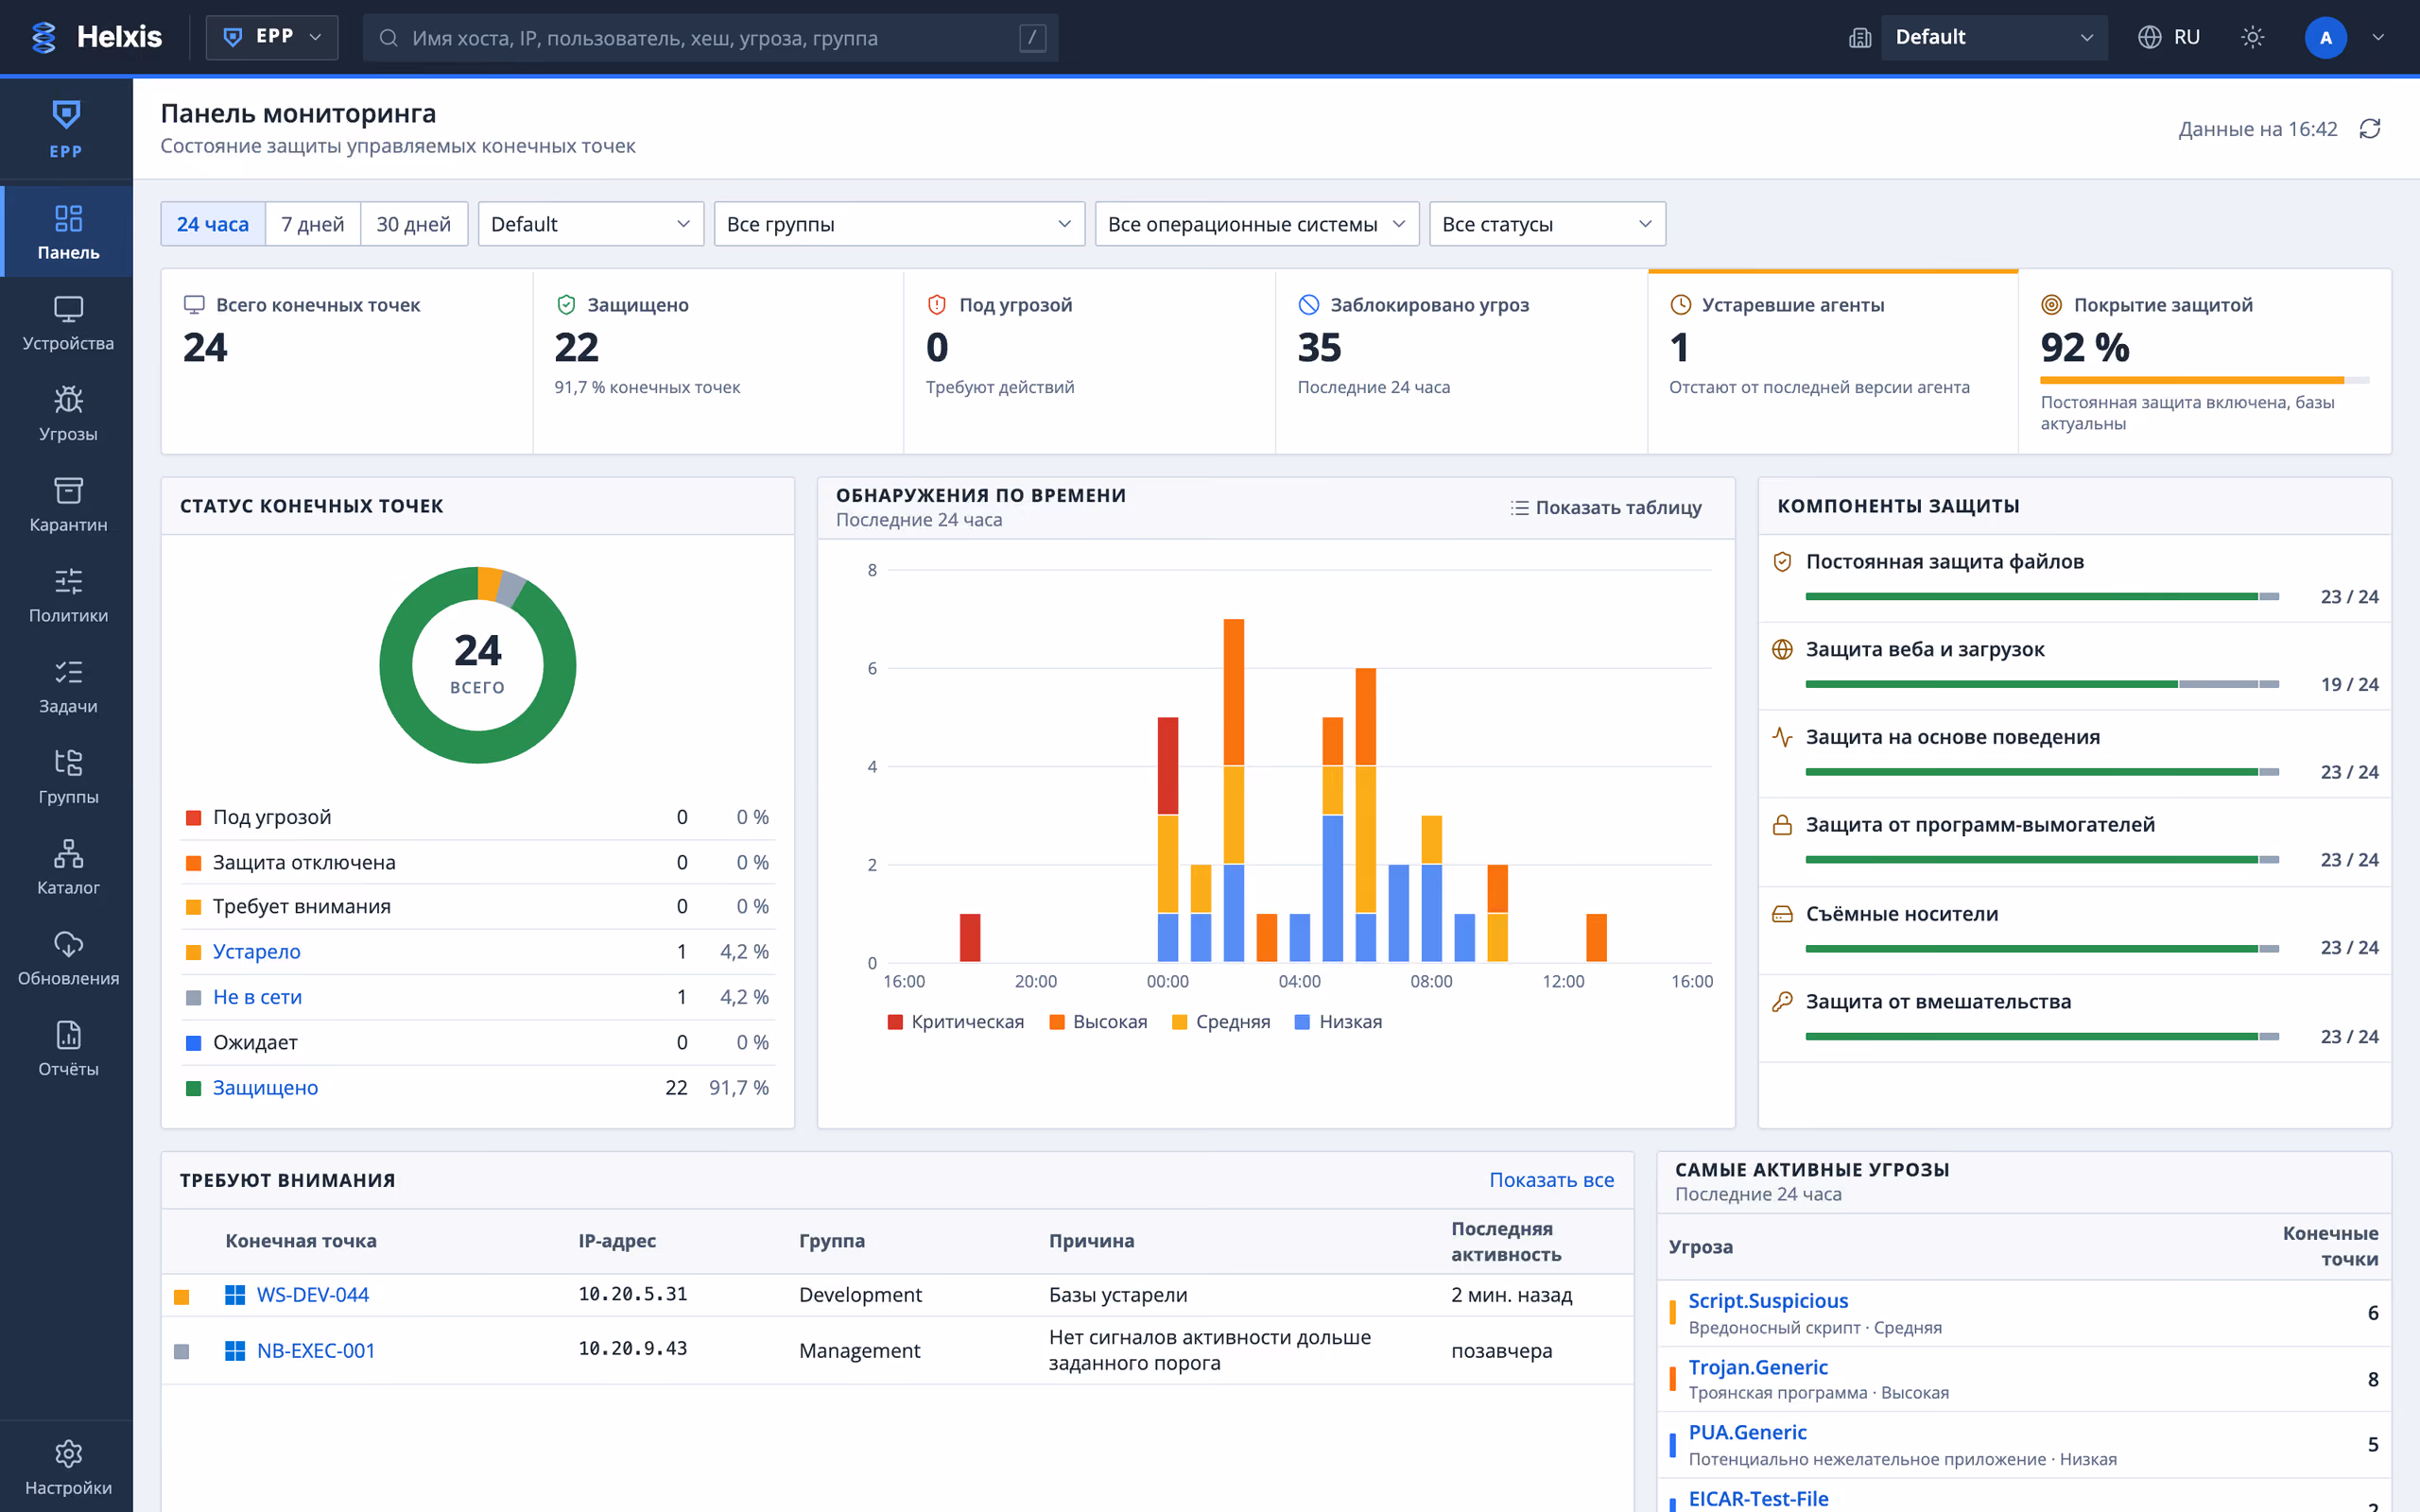Click the Показать все link
The width and height of the screenshot is (2420, 1512).
1551,1179
